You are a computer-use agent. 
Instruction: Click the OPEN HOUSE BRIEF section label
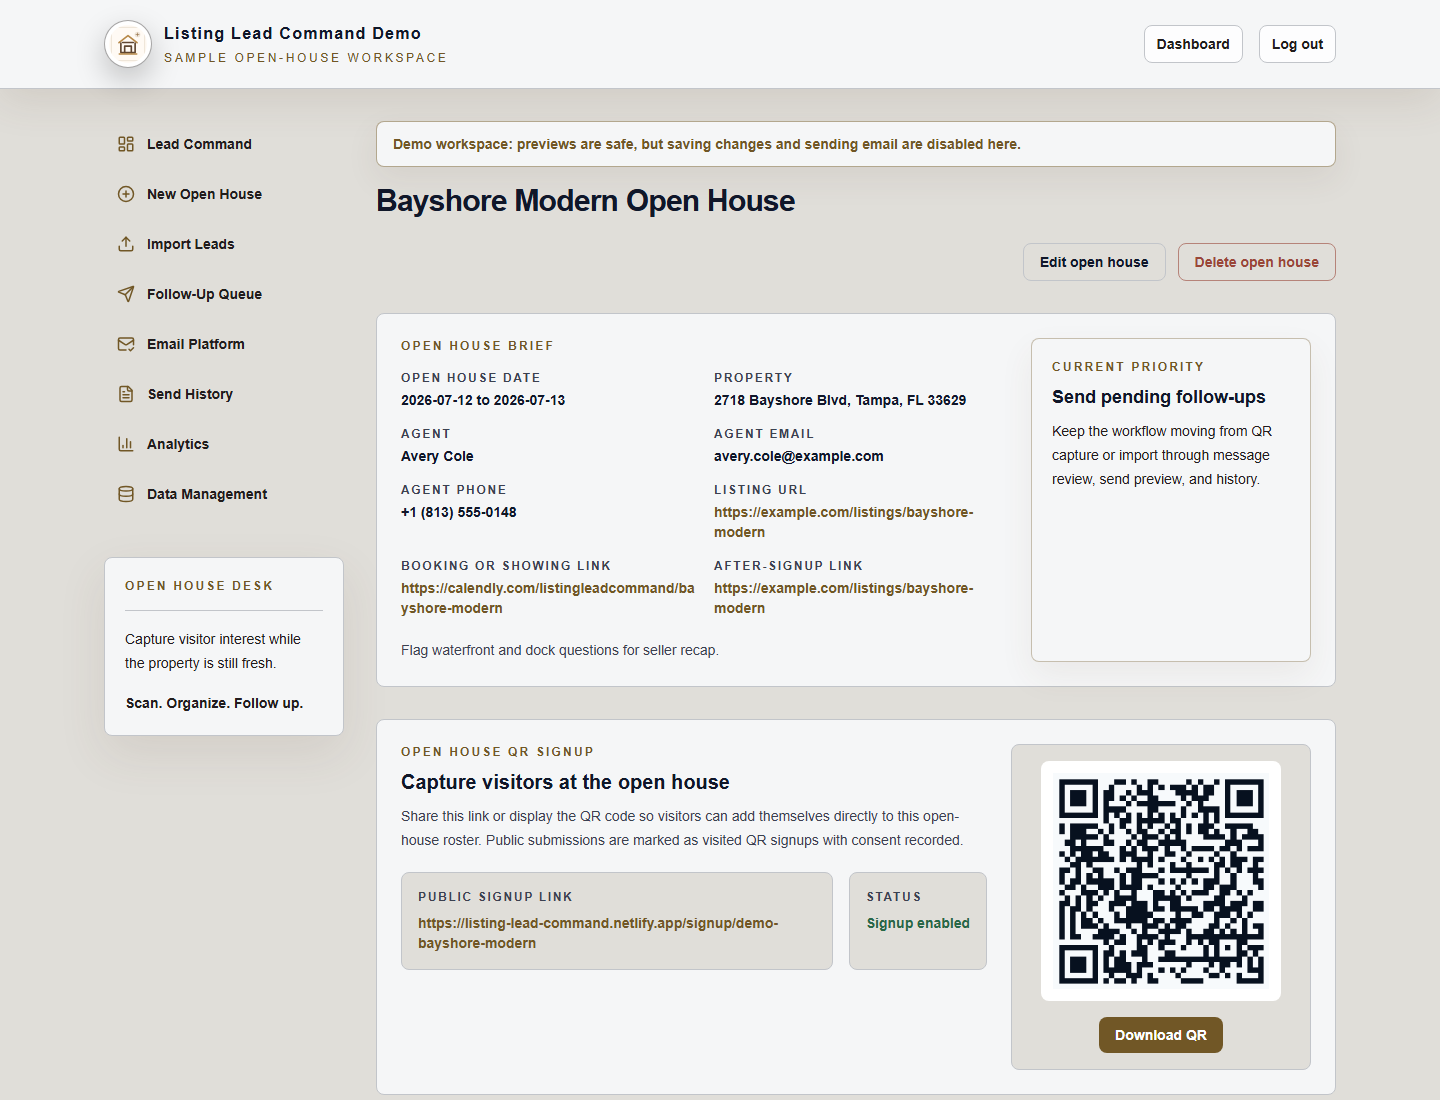click(477, 346)
